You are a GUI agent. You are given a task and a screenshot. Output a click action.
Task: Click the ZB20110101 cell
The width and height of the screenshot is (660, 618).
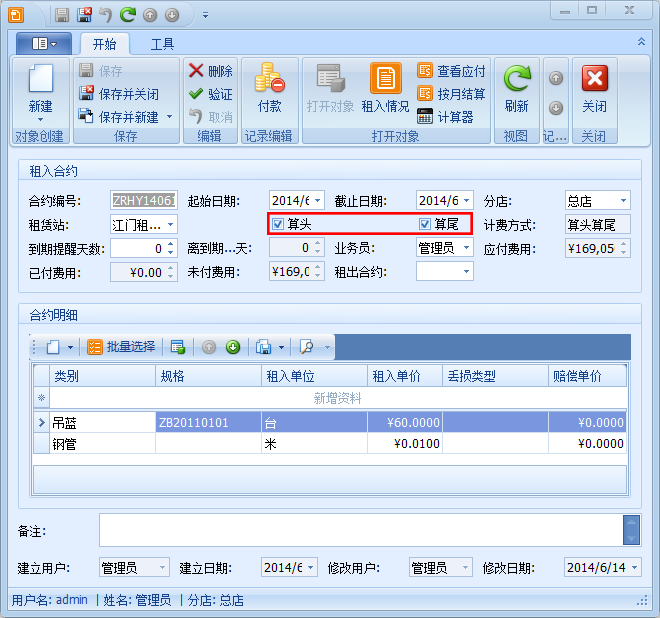click(x=208, y=423)
